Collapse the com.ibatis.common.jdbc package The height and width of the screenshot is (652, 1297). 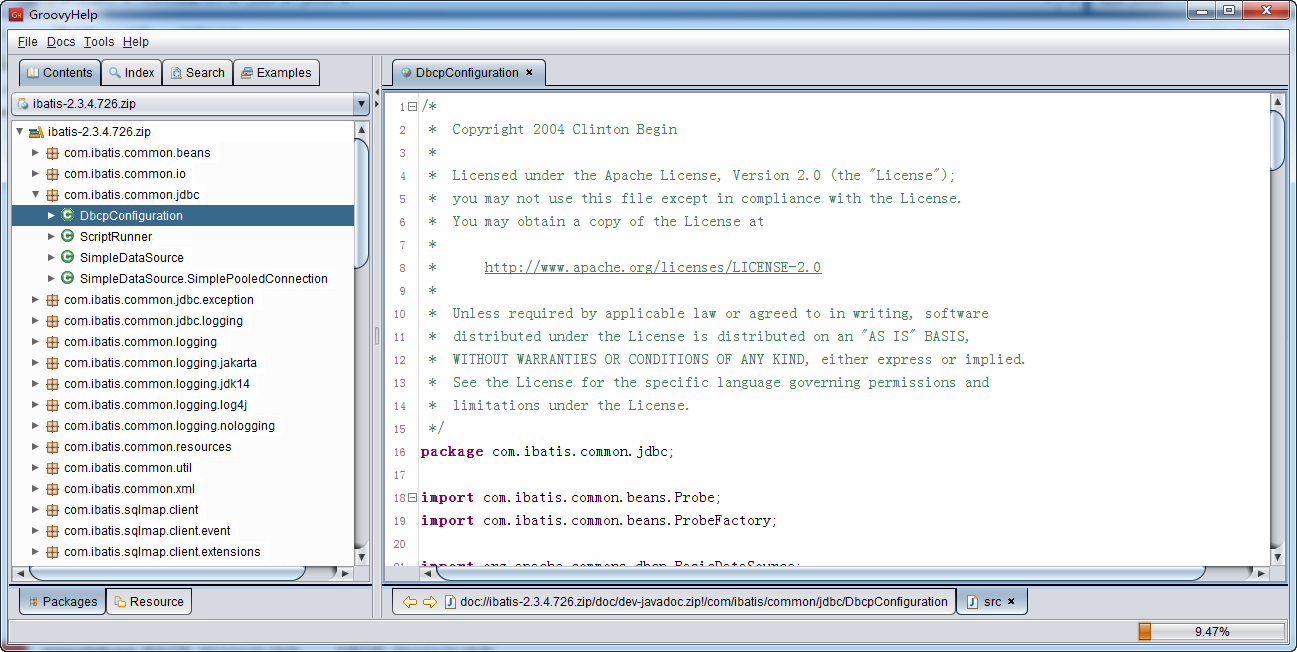point(35,194)
